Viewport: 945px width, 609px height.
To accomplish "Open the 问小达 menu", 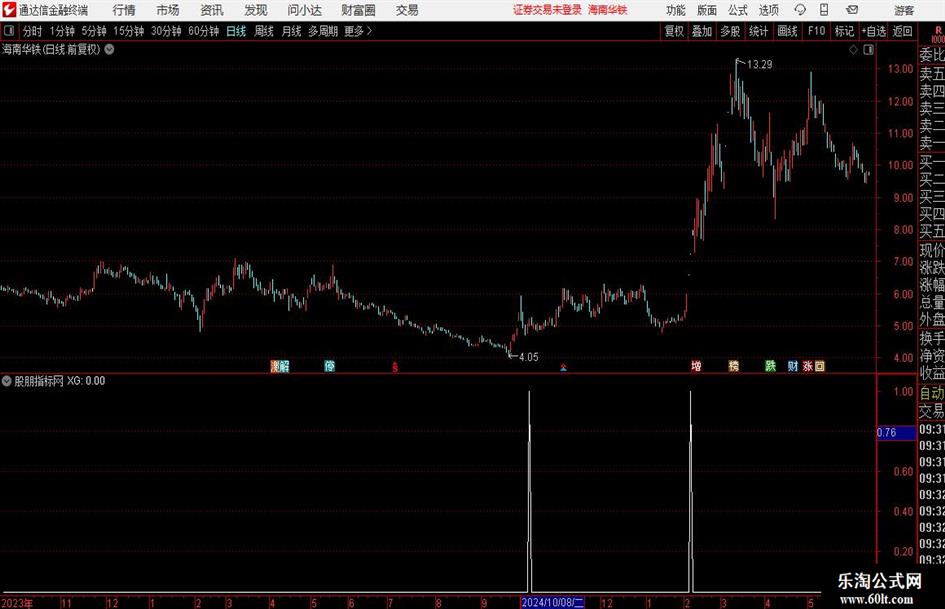I will (304, 10).
